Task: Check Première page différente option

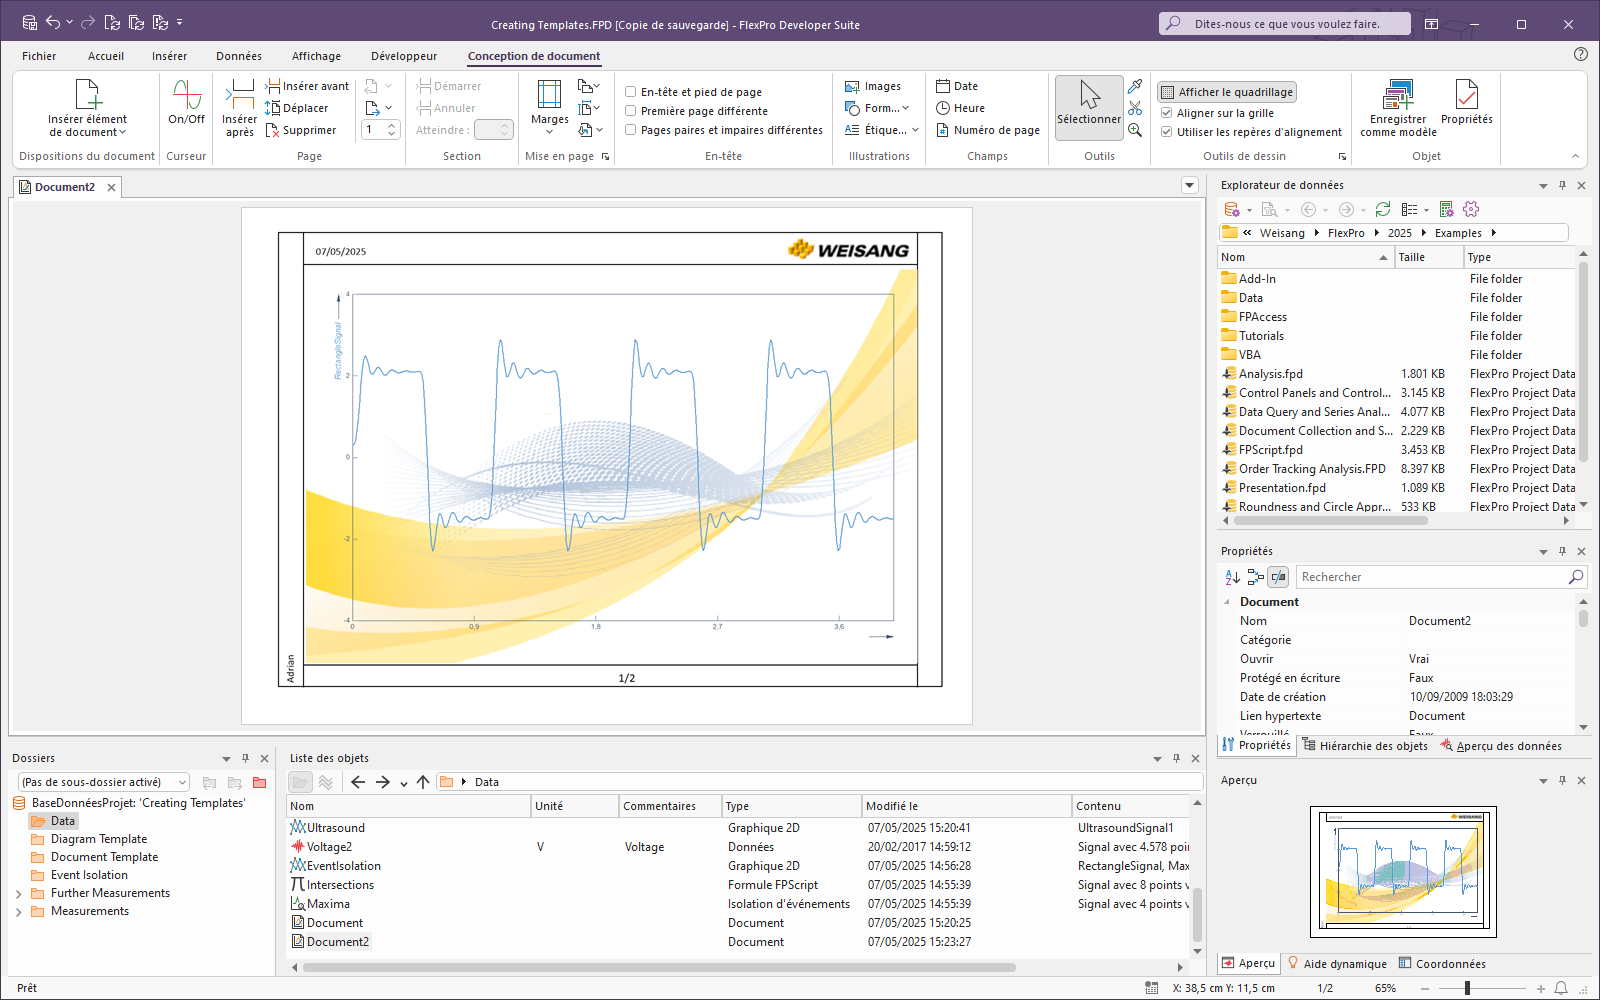Action: tap(631, 111)
